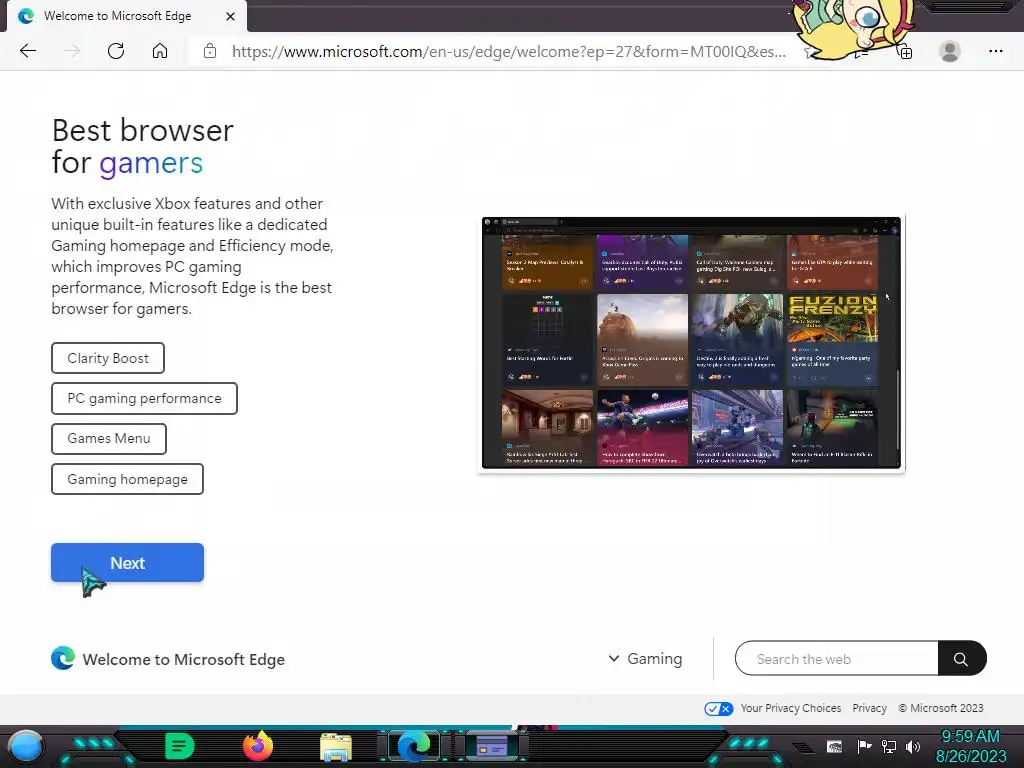
Task: Open the Start menu orb
Action: [26, 747]
